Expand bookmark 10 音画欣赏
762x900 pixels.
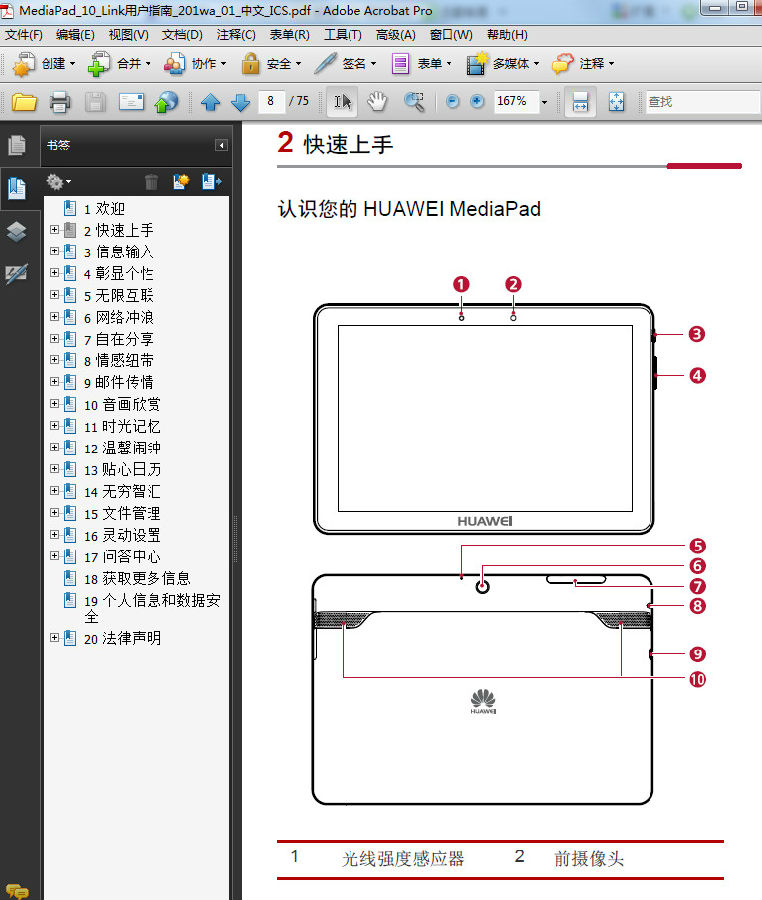pyautogui.click(x=54, y=404)
